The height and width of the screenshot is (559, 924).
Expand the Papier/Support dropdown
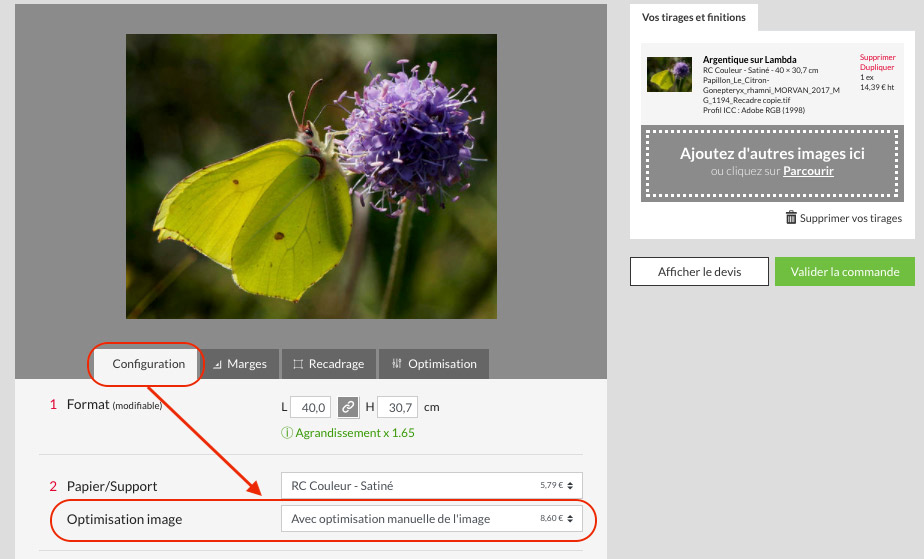(431, 486)
